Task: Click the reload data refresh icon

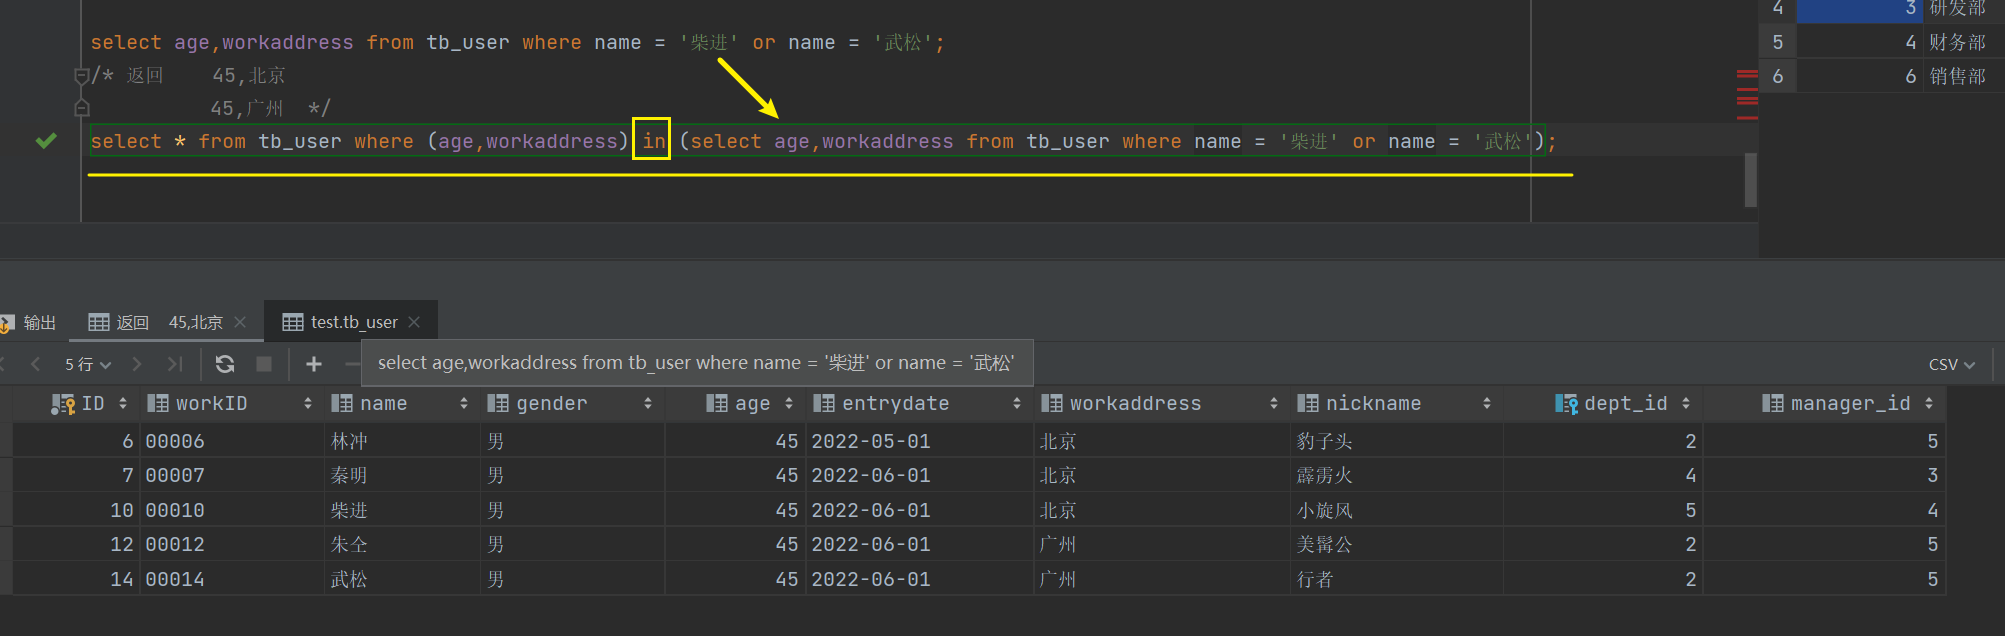Action: click(225, 364)
